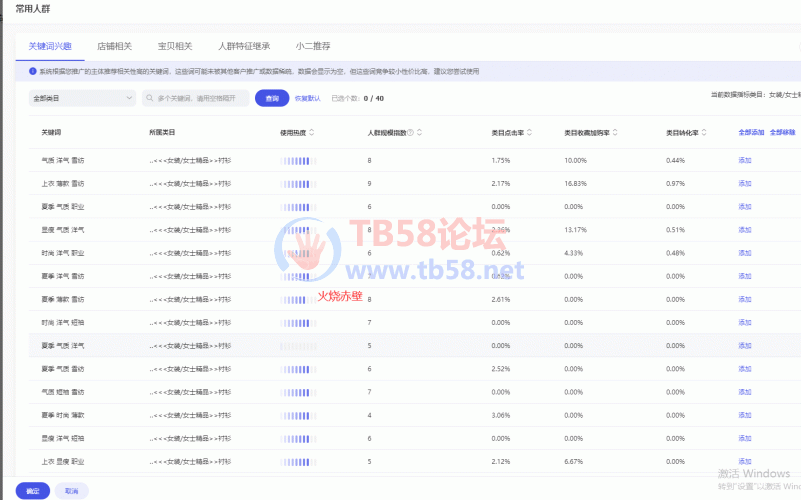Open the 人群特征继承 tab
This screenshot has height=500, width=801.
(x=244, y=46)
